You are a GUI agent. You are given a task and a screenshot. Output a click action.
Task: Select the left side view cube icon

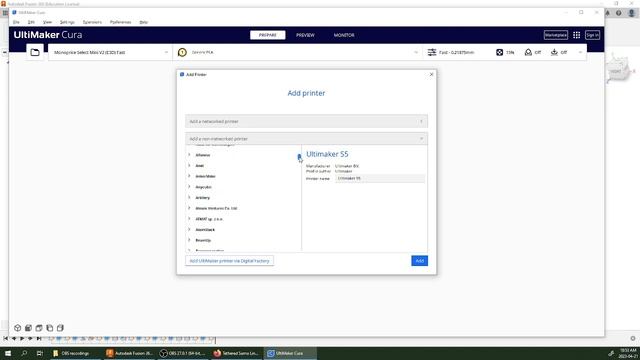49,328
